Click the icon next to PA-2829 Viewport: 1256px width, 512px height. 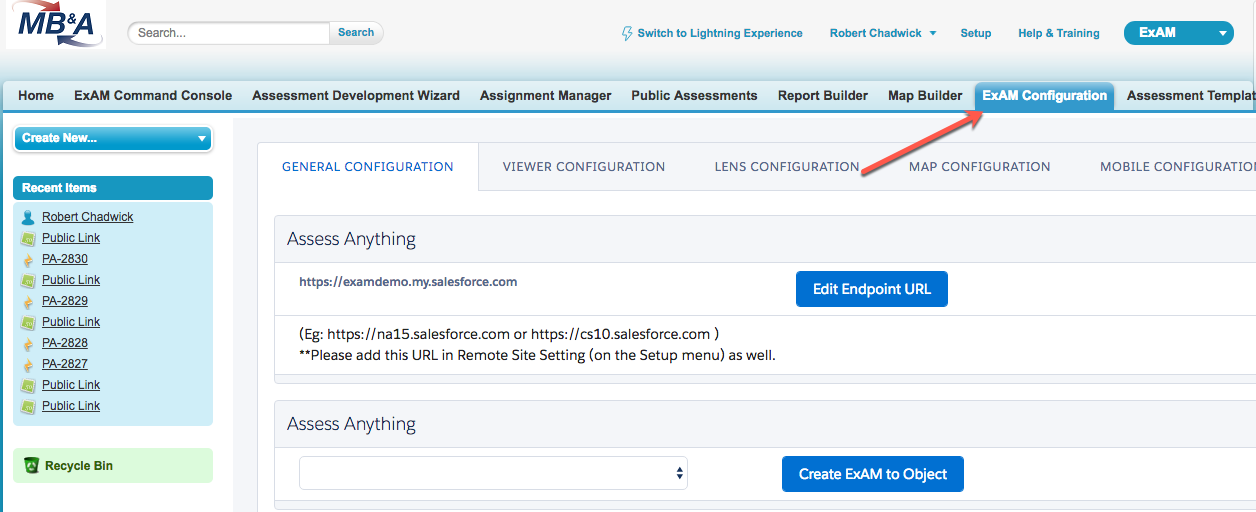(x=28, y=301)
